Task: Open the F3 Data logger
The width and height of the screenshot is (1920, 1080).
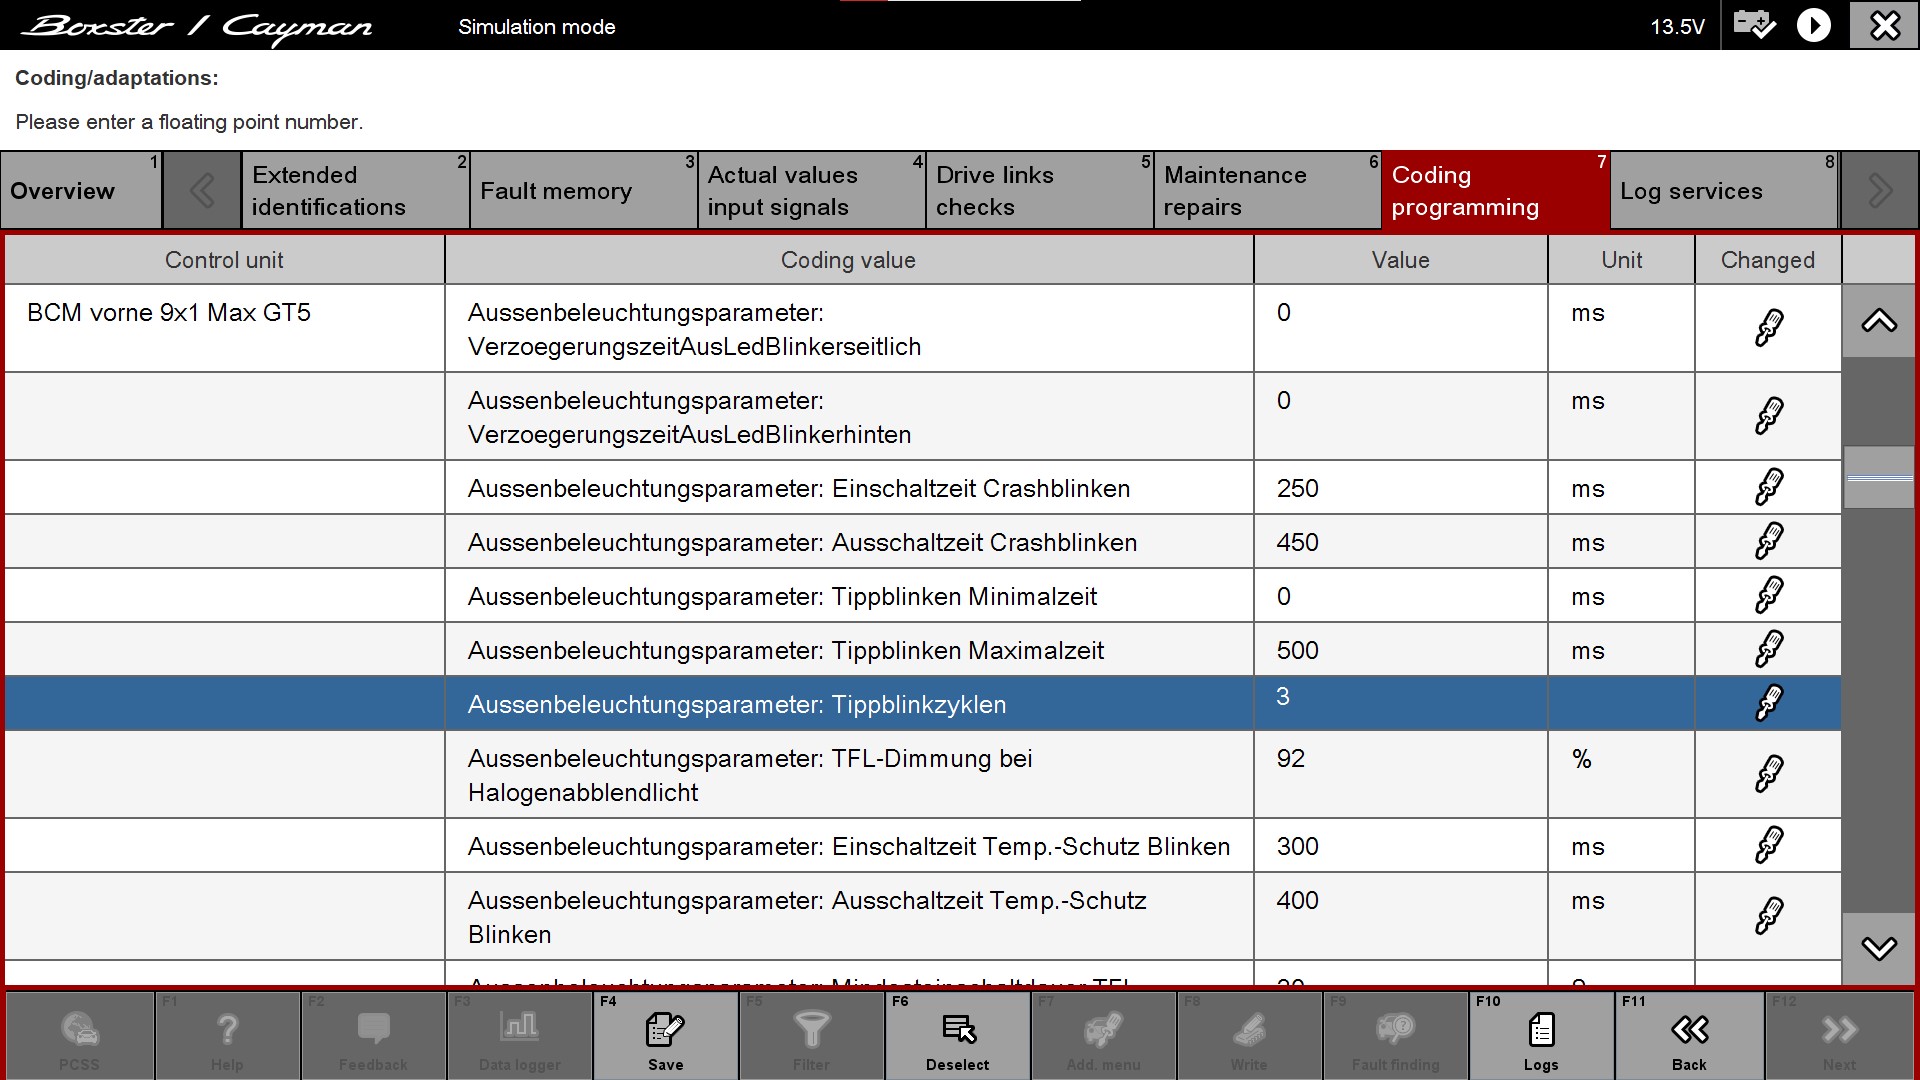Action: 519,1035
